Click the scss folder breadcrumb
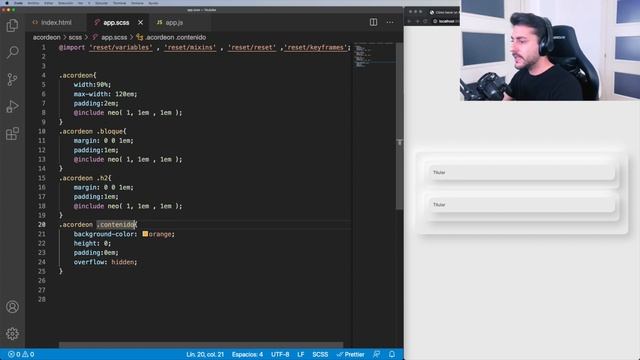The width and height of the screenshot is (640, 360). tap(75, 37)
